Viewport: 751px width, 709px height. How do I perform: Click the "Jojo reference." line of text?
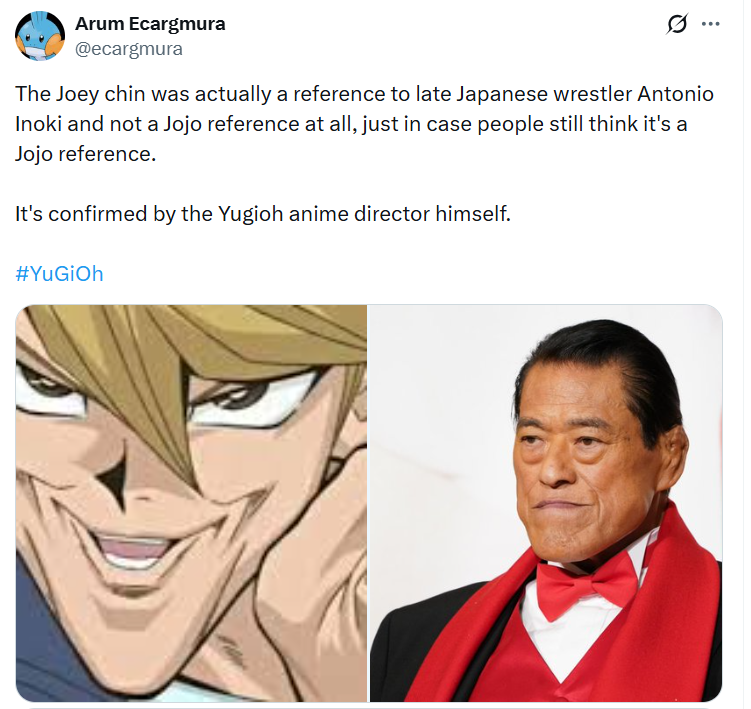[86, 154]
